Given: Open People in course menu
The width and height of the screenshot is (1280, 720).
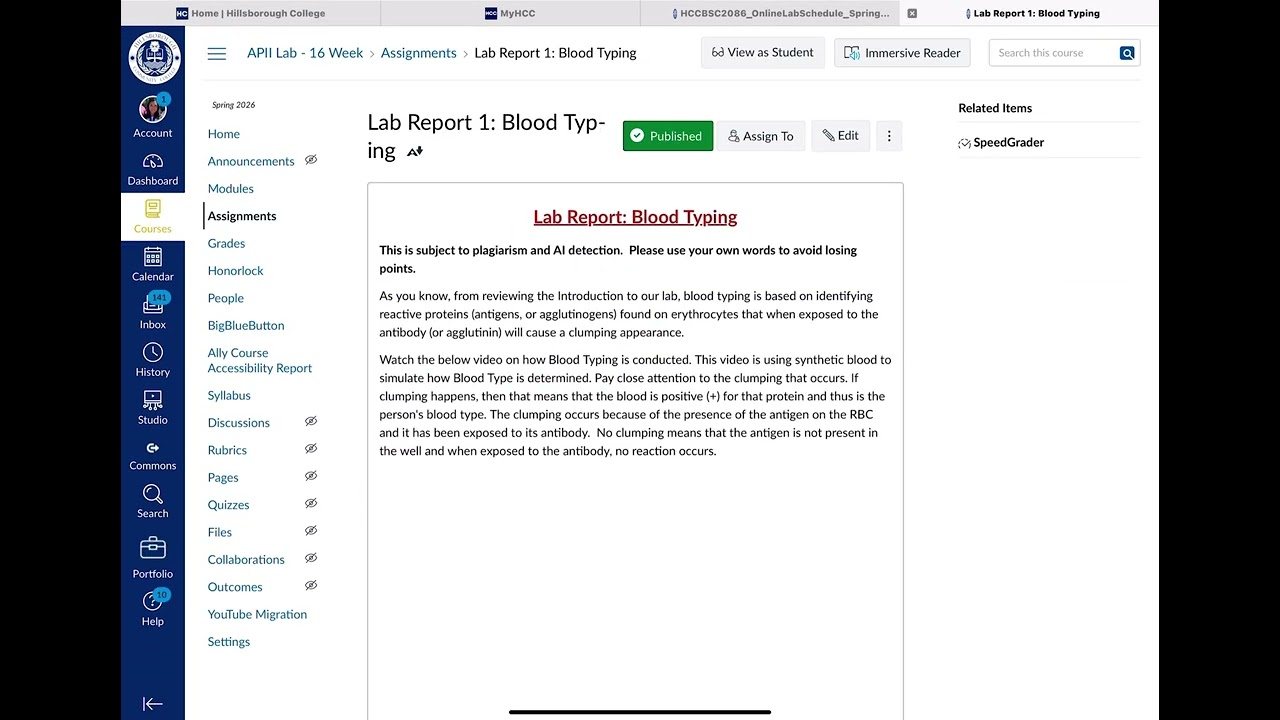Looking at the screenshot, I should point(226,298).
